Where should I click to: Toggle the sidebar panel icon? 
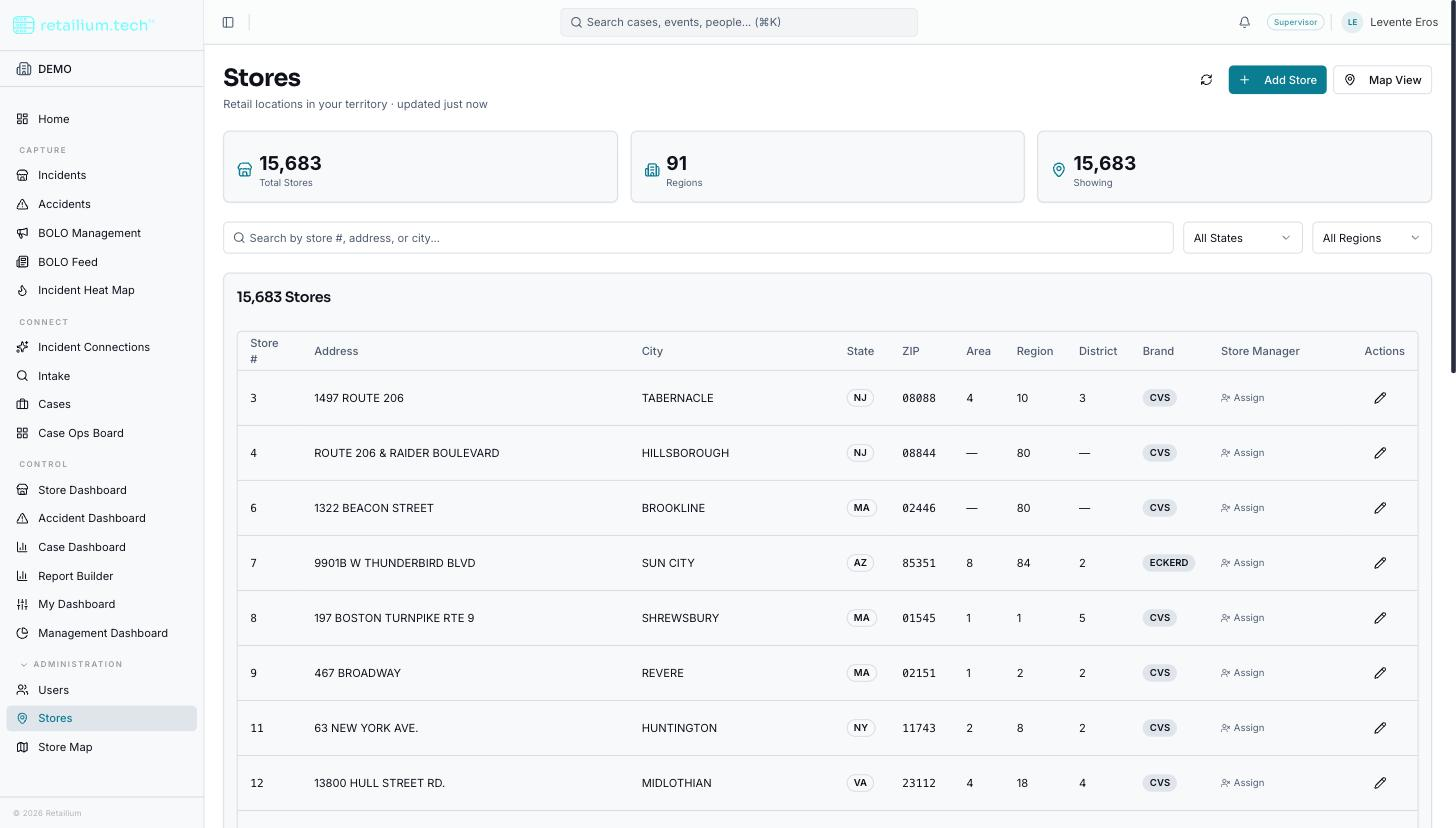pyautogui.click(x=228, y=22)
